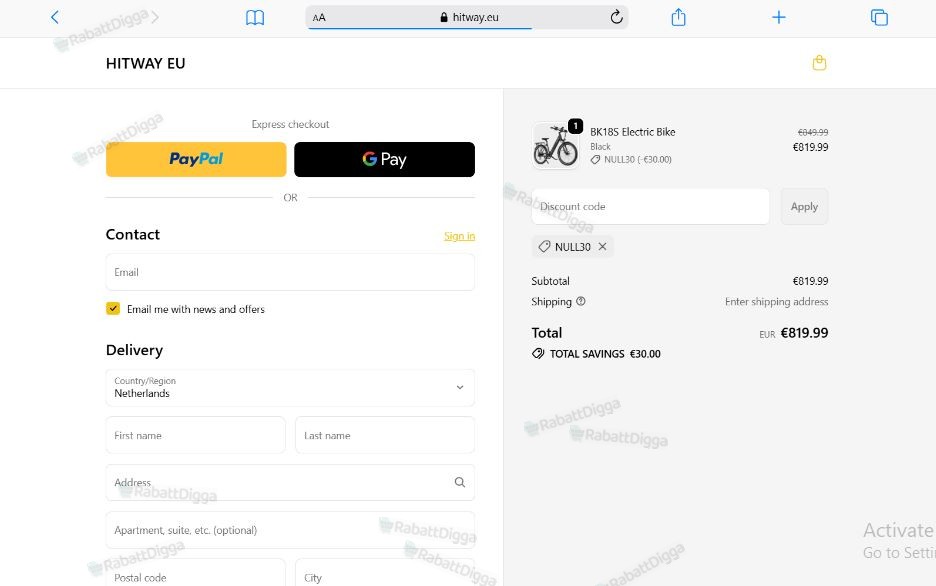Follow the Sign in link
Screen dimensions: 936x586
[460, 236]
